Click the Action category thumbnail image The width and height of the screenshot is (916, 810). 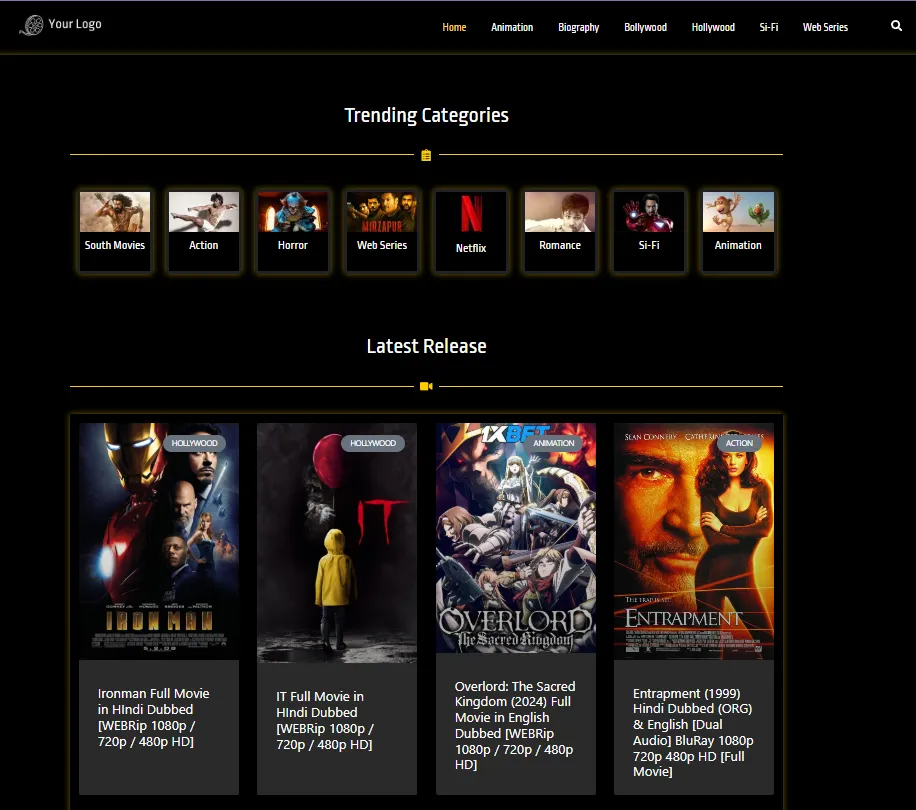204,212
